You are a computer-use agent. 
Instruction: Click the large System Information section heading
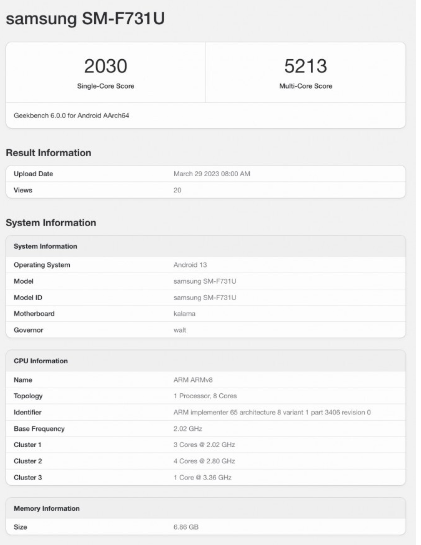(51, 222)
